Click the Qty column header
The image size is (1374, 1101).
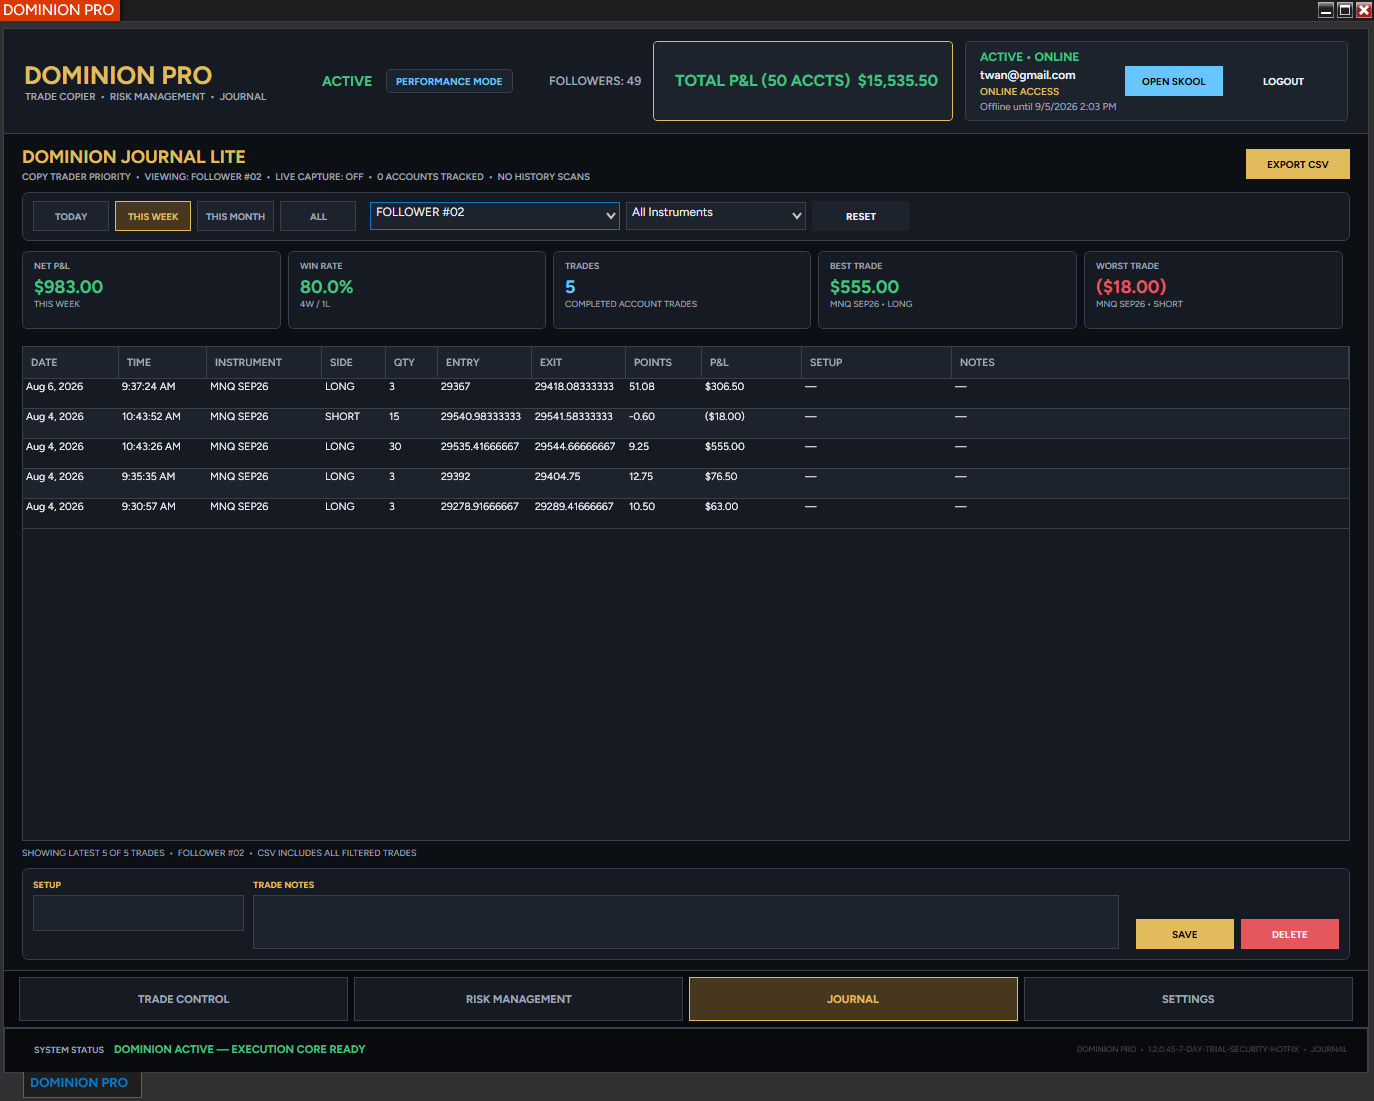click(x=411, y=362)
